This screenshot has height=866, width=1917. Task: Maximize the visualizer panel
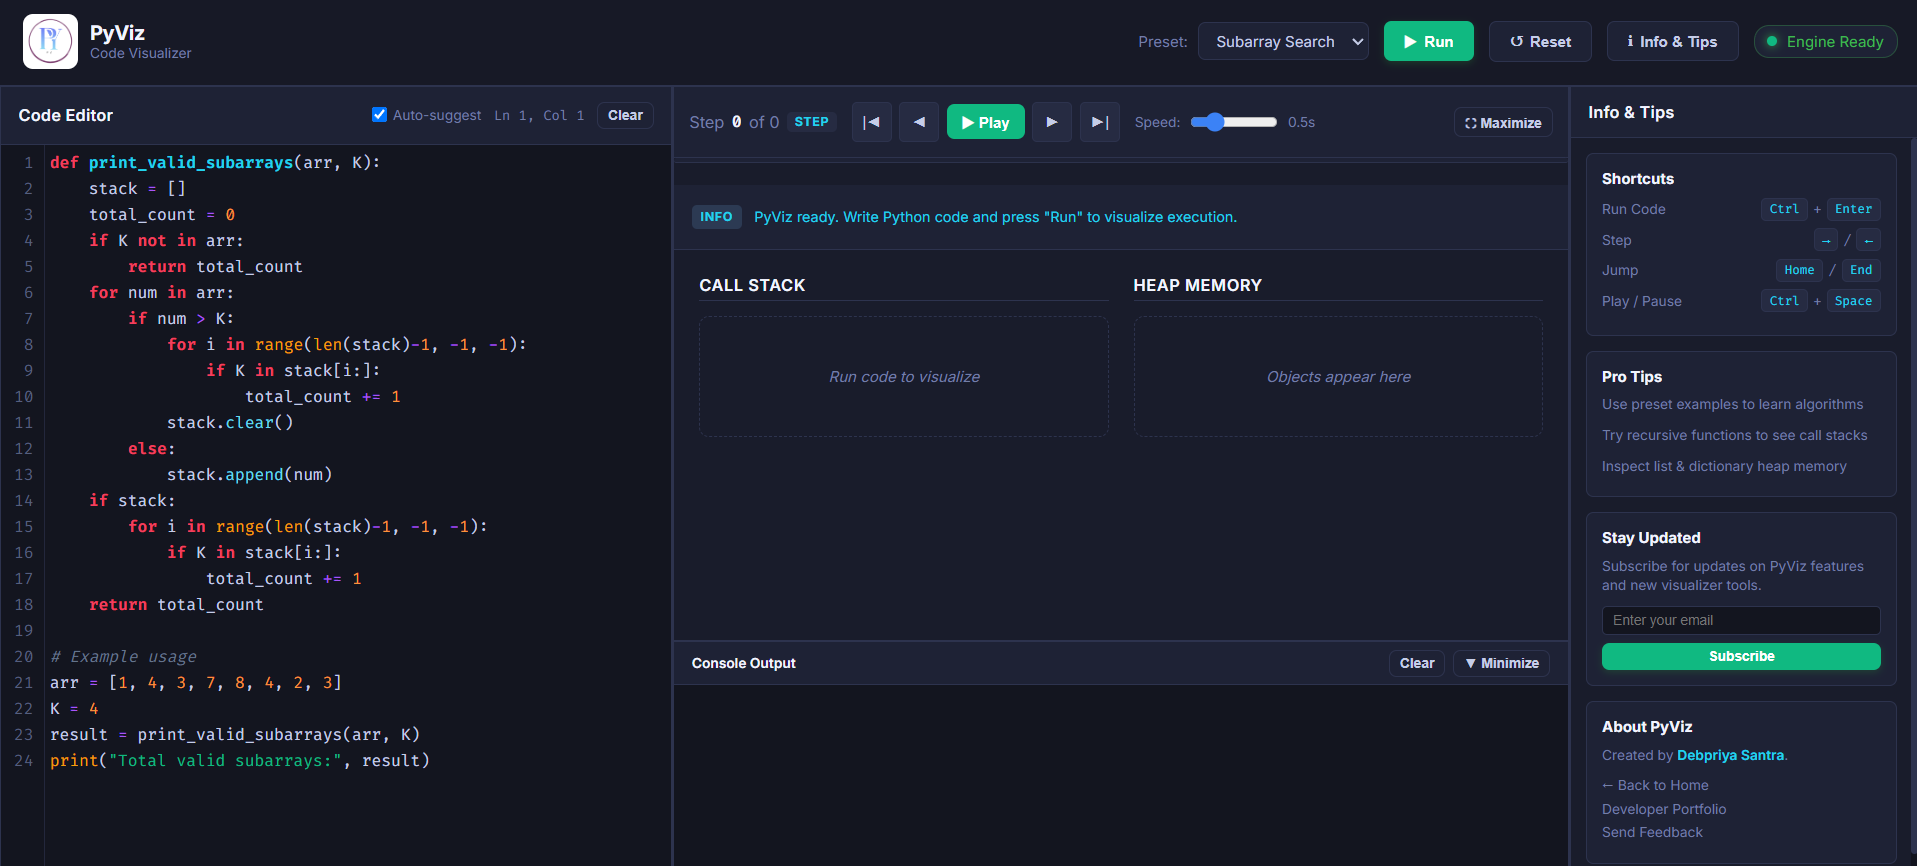point(1503,123)
